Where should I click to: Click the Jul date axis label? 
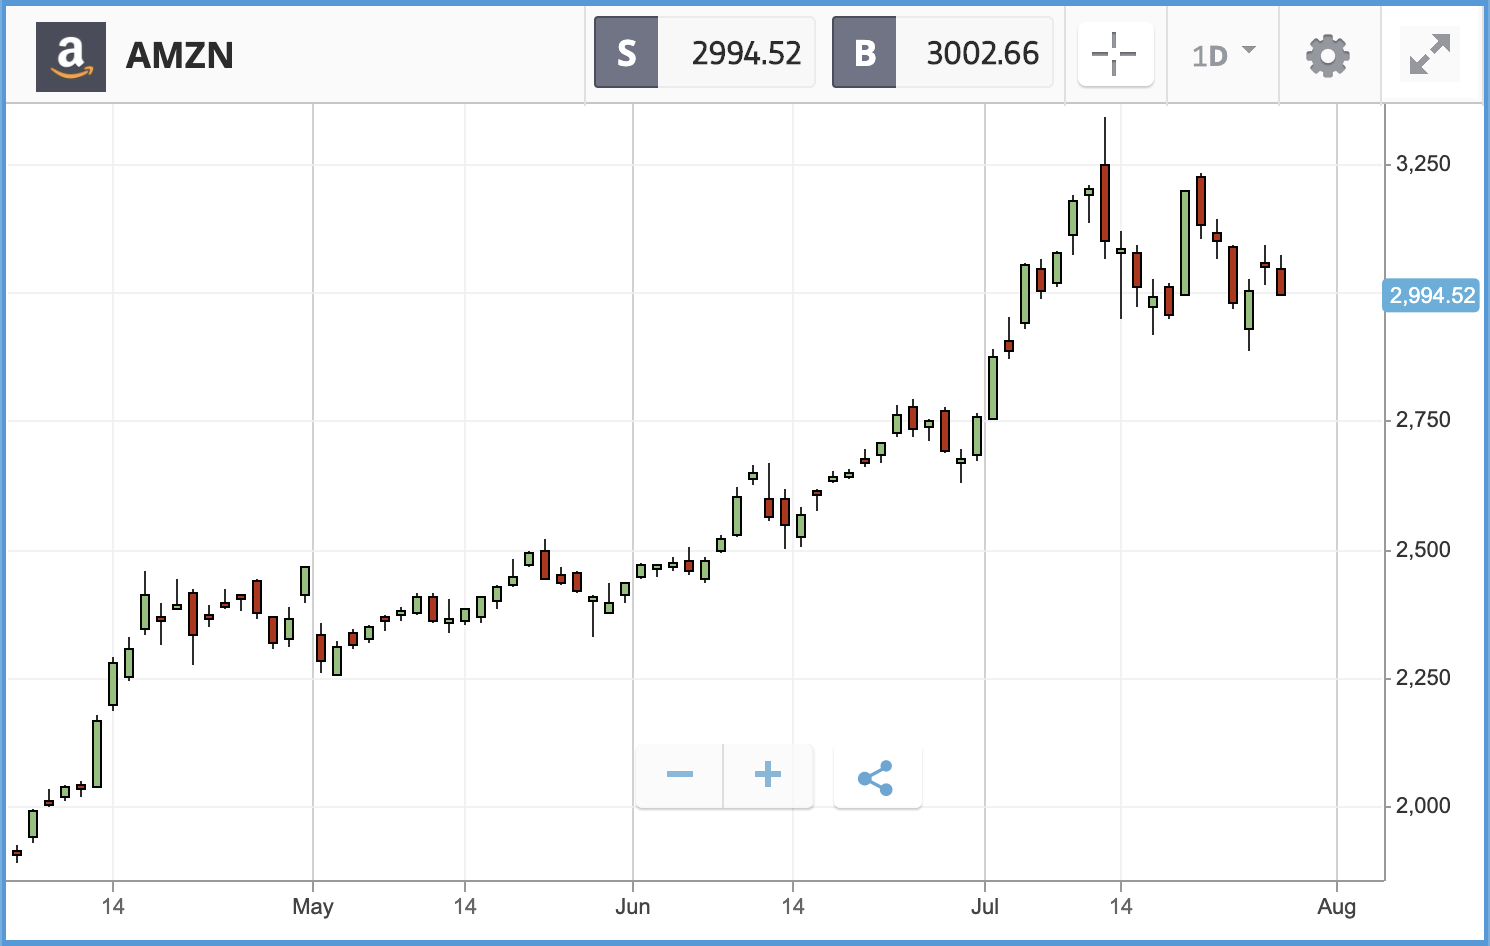point(985,907)
